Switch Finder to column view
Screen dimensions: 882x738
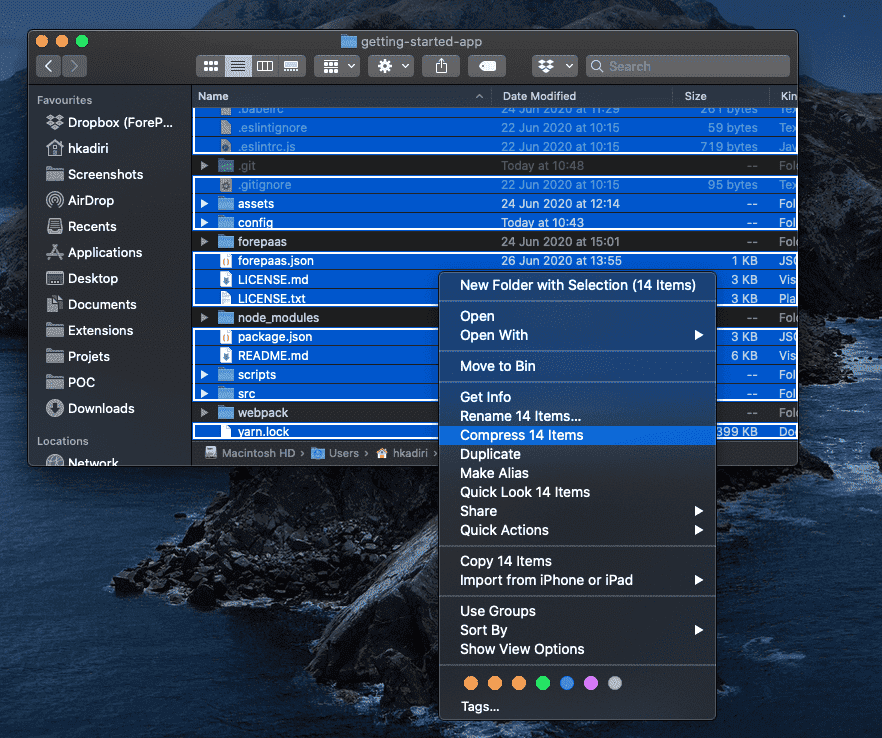[265, 66]
